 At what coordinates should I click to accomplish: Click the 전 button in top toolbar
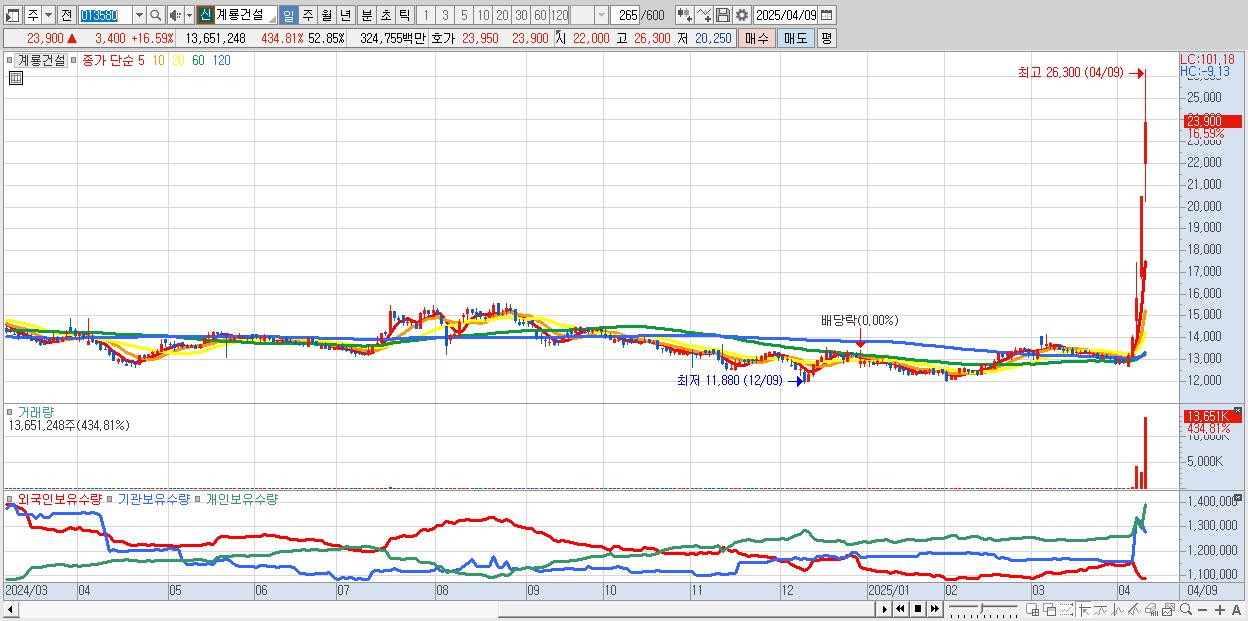click(66, 15)
